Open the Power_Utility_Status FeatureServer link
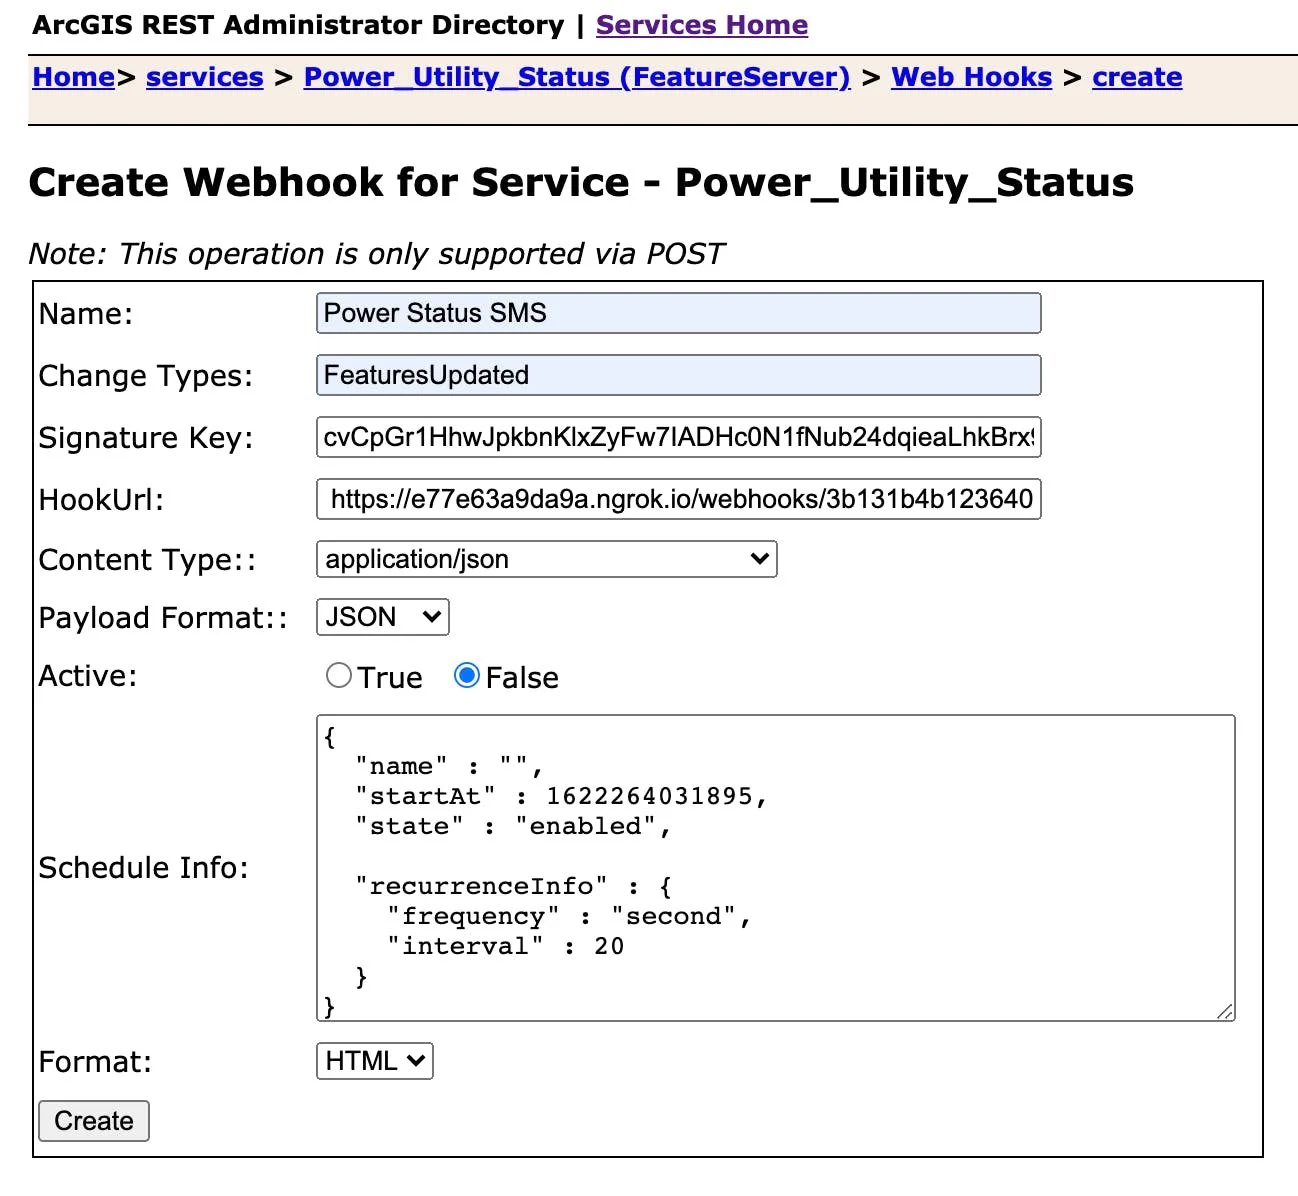1298x1196 pixels. (x=576, y=76)
